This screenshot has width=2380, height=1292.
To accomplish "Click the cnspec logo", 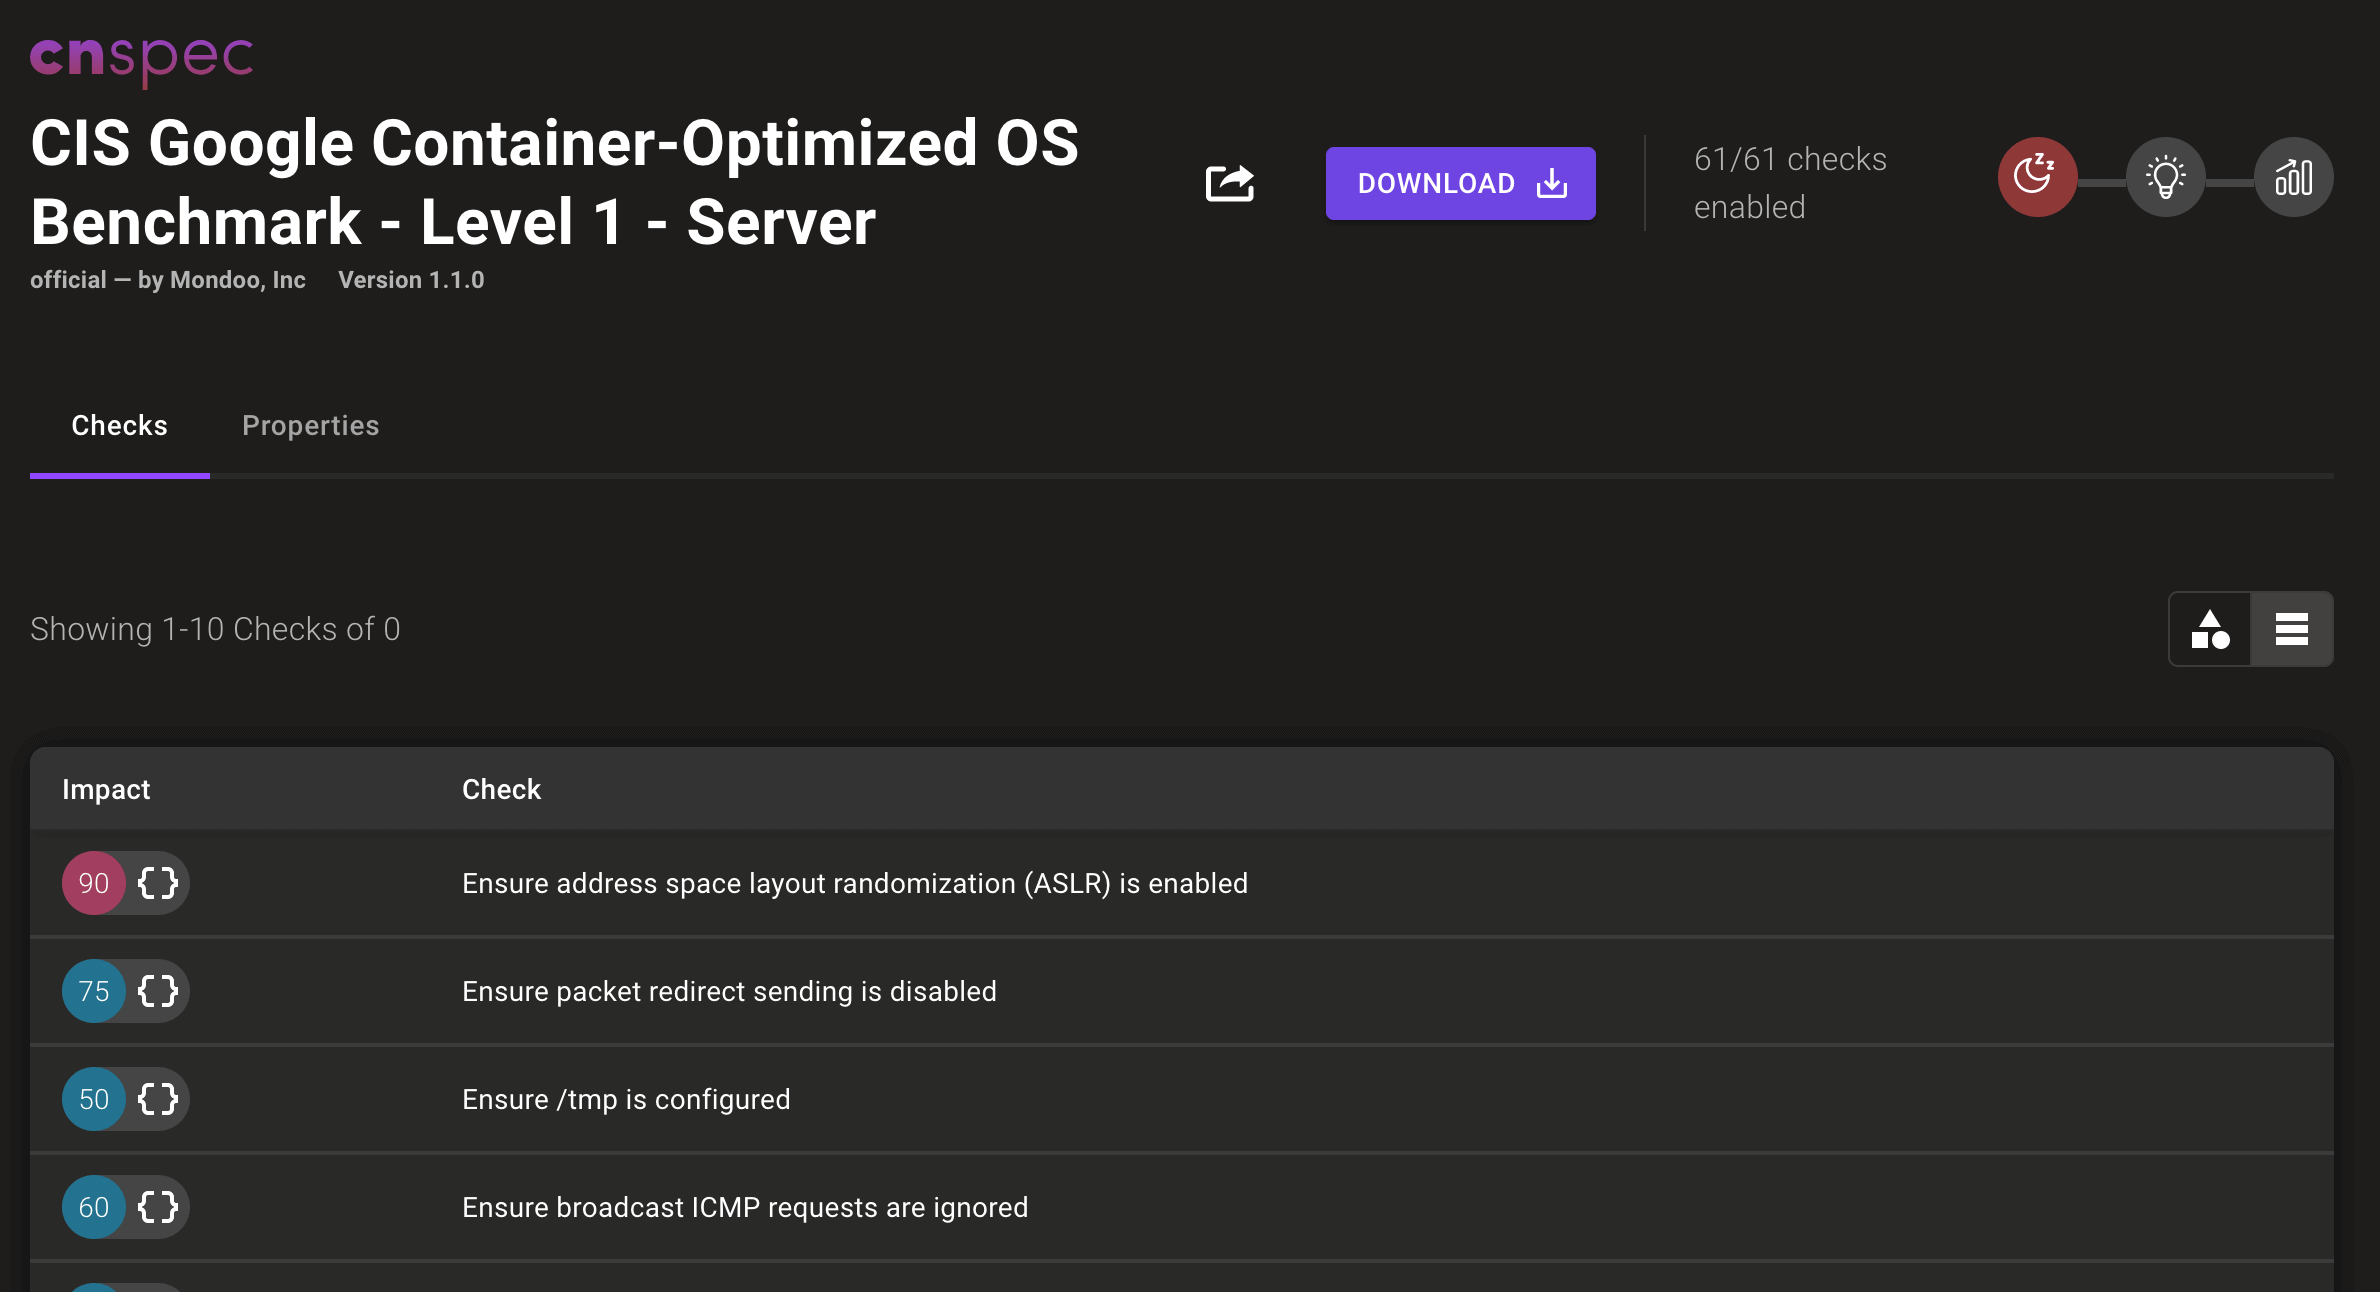I will 141,58.
